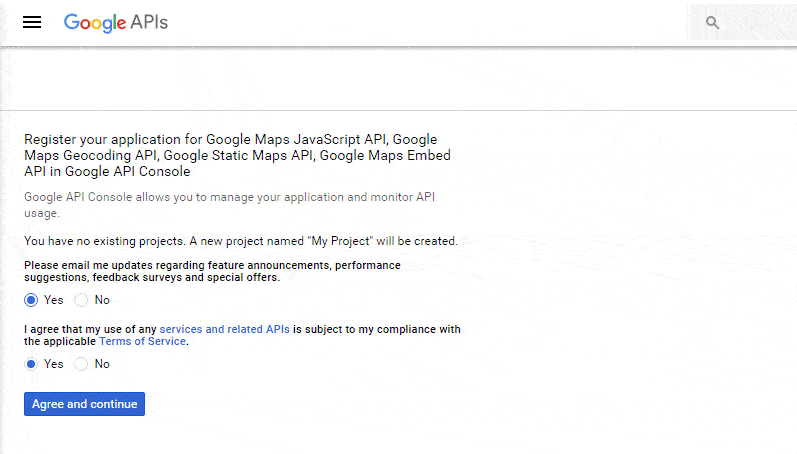Open the Terms of Service link
Image resolution: width=797 pixels, height=454 pixels.
tap(142, 341)
